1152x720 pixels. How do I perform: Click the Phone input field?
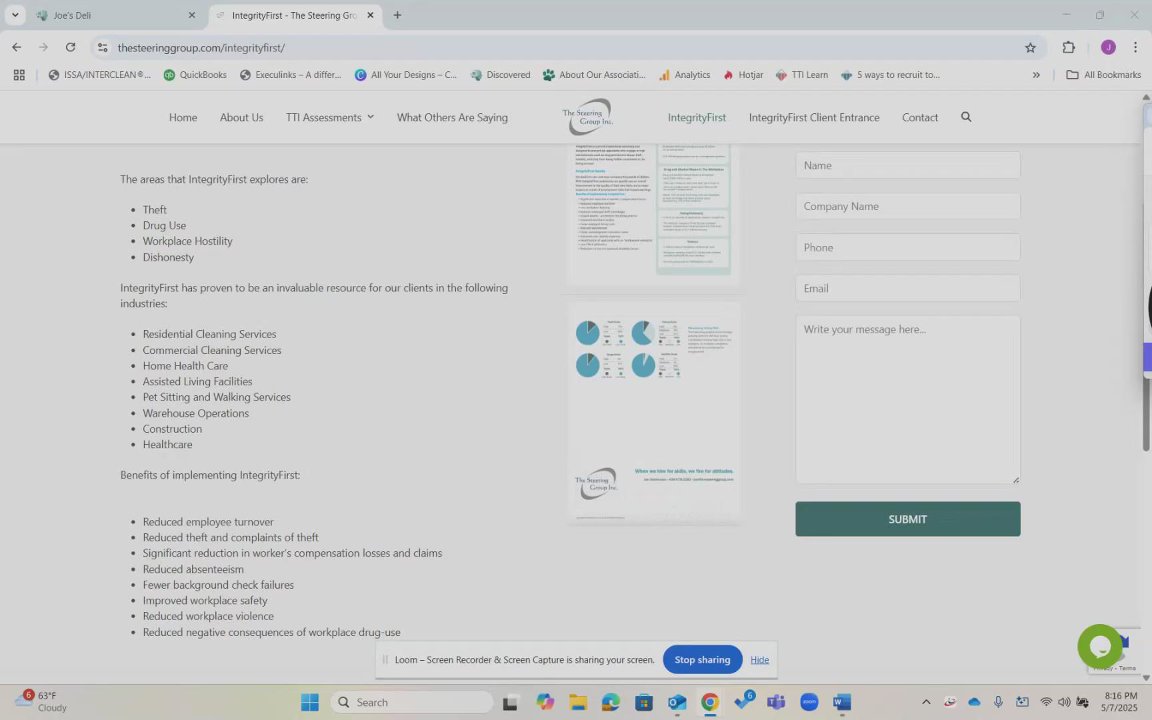pos(907,248)
